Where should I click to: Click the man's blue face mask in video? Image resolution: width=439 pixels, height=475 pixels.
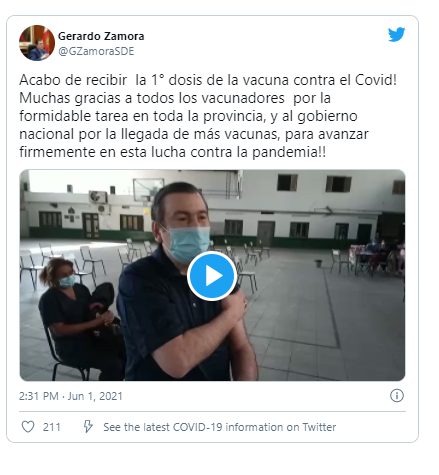(x=188, y=243)
